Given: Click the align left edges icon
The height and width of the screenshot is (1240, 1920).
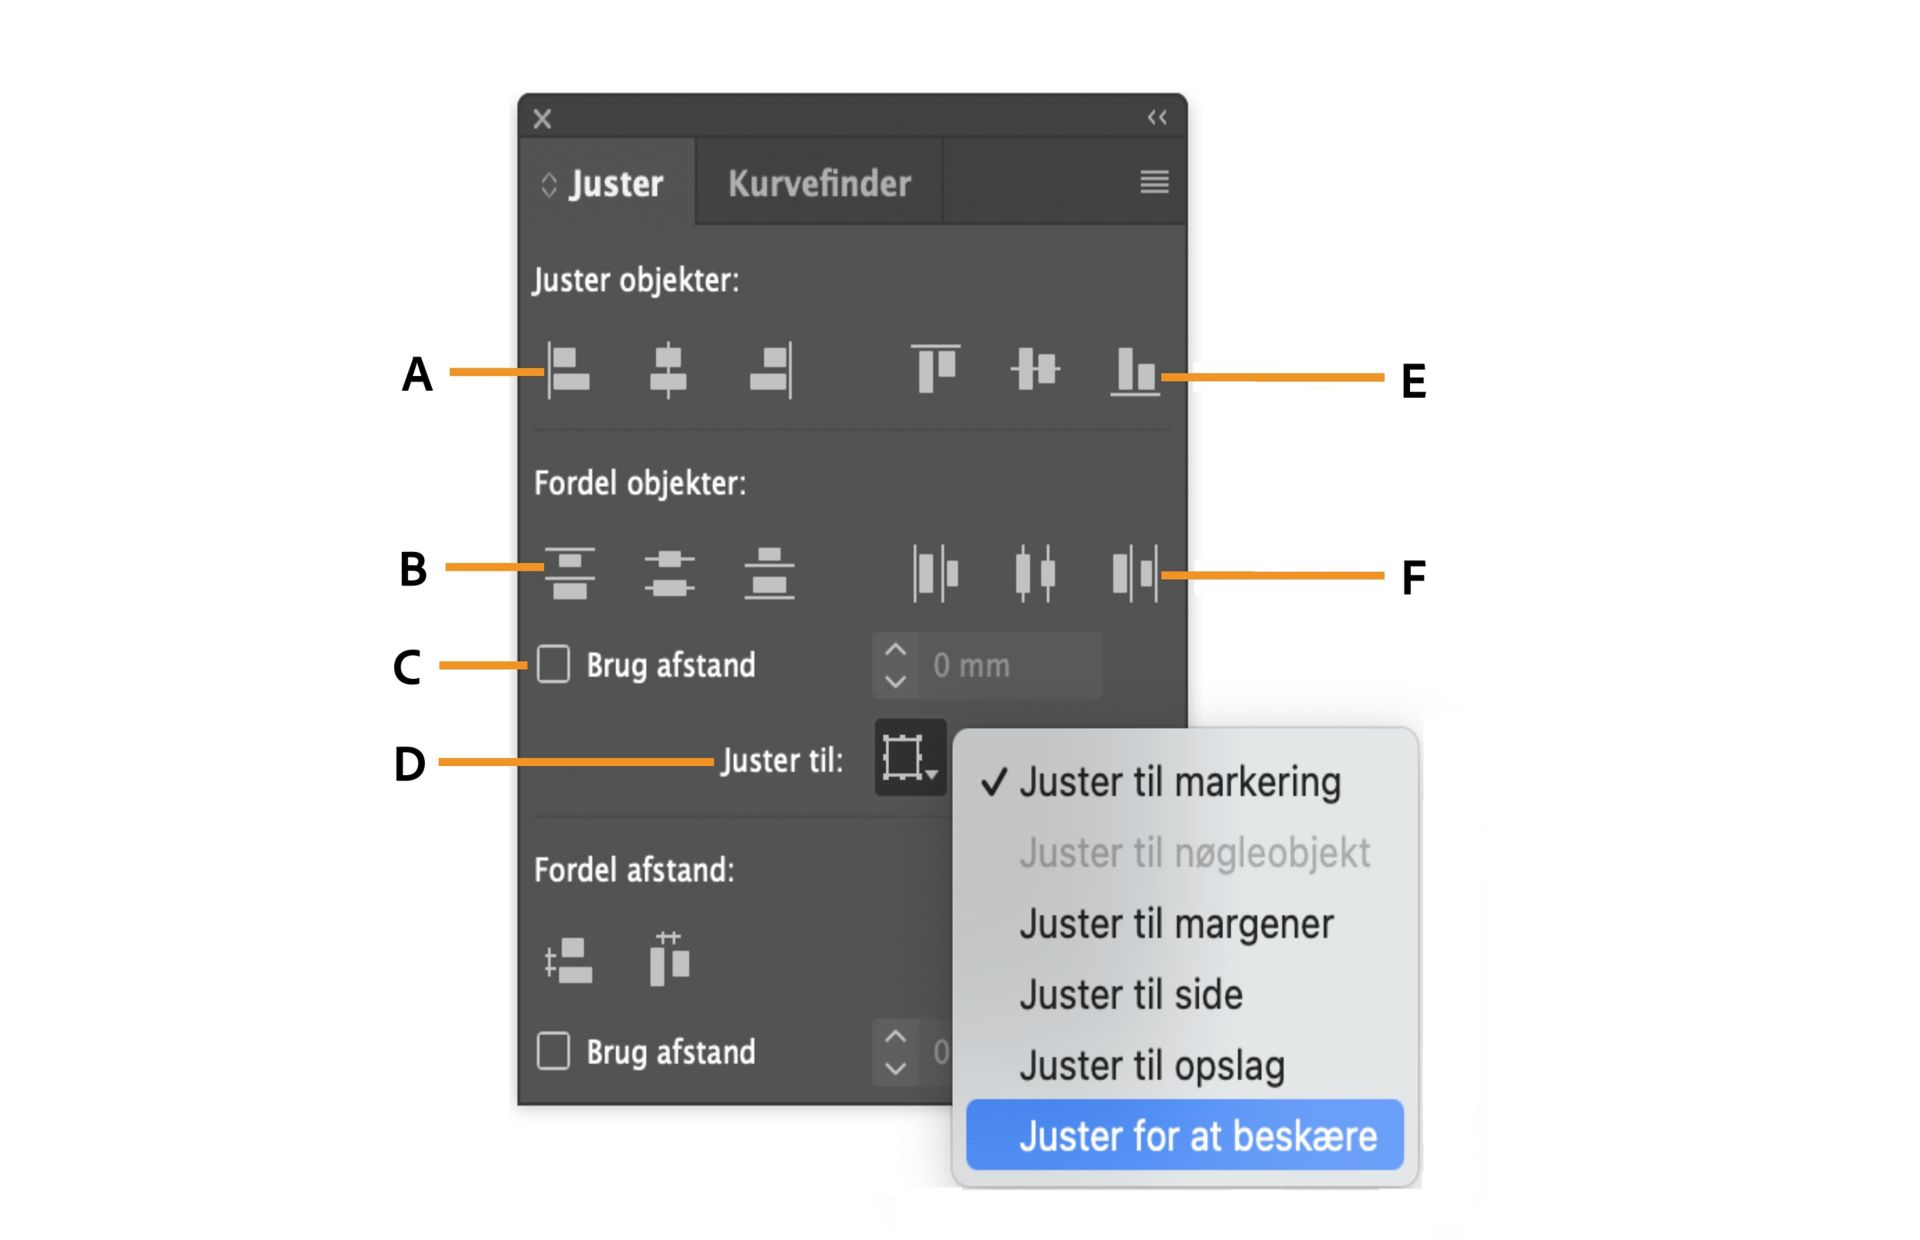Looking at the screenshot, I should pyautogui.click(x=568, y=370).
